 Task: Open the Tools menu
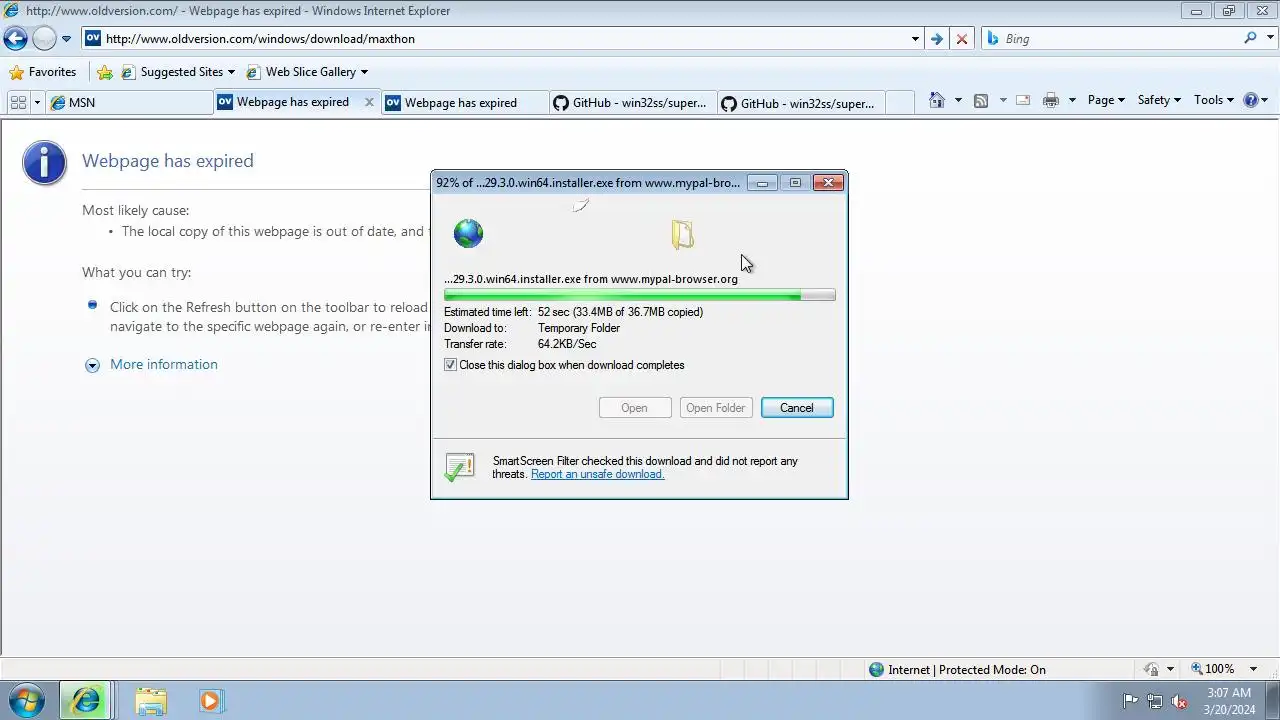(1214, 100)
